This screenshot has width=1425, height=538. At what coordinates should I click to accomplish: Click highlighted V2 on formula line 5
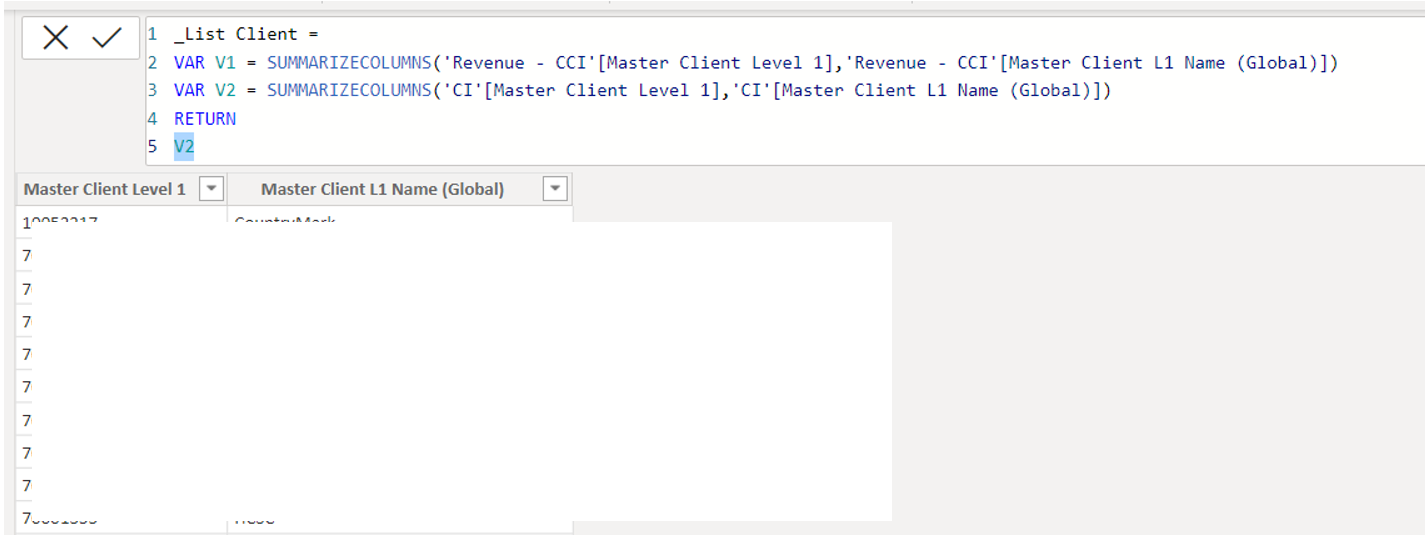coord(184,146)
